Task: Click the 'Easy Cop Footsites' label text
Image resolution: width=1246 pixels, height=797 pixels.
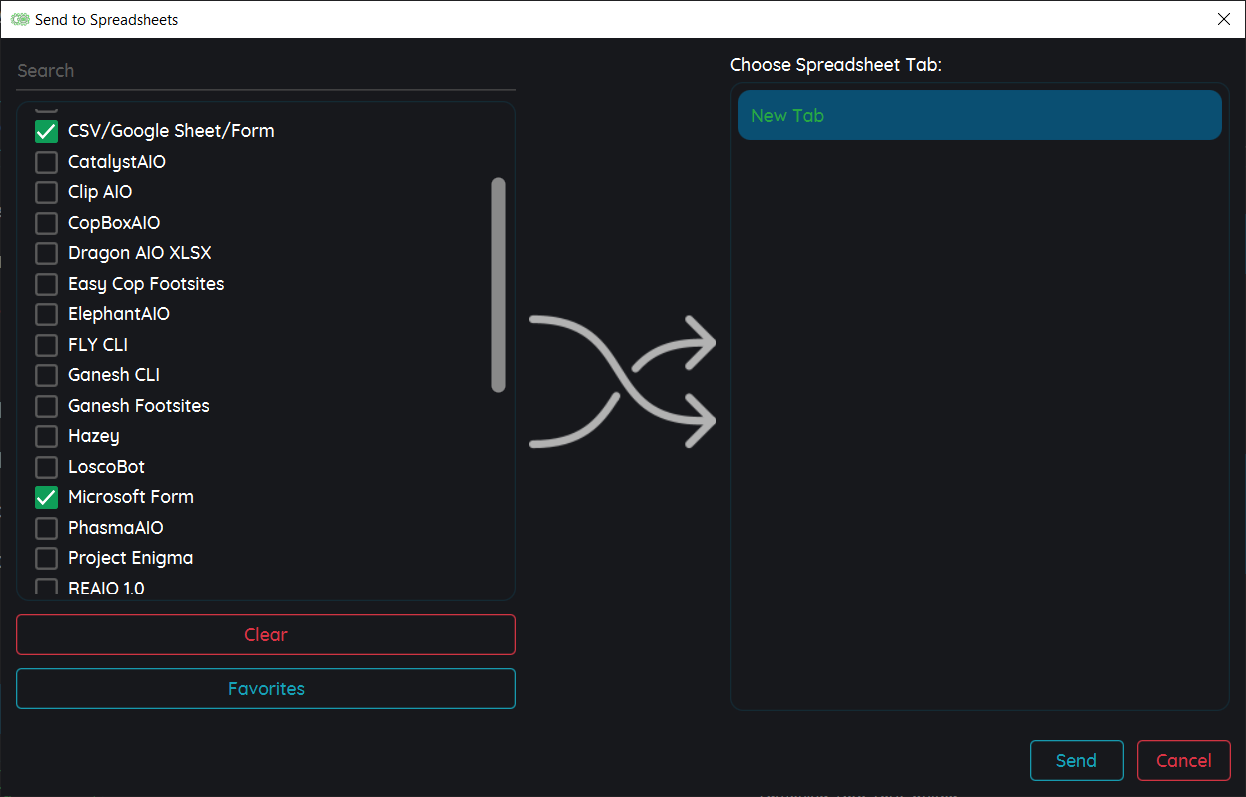Action: (x=146, y=284)
